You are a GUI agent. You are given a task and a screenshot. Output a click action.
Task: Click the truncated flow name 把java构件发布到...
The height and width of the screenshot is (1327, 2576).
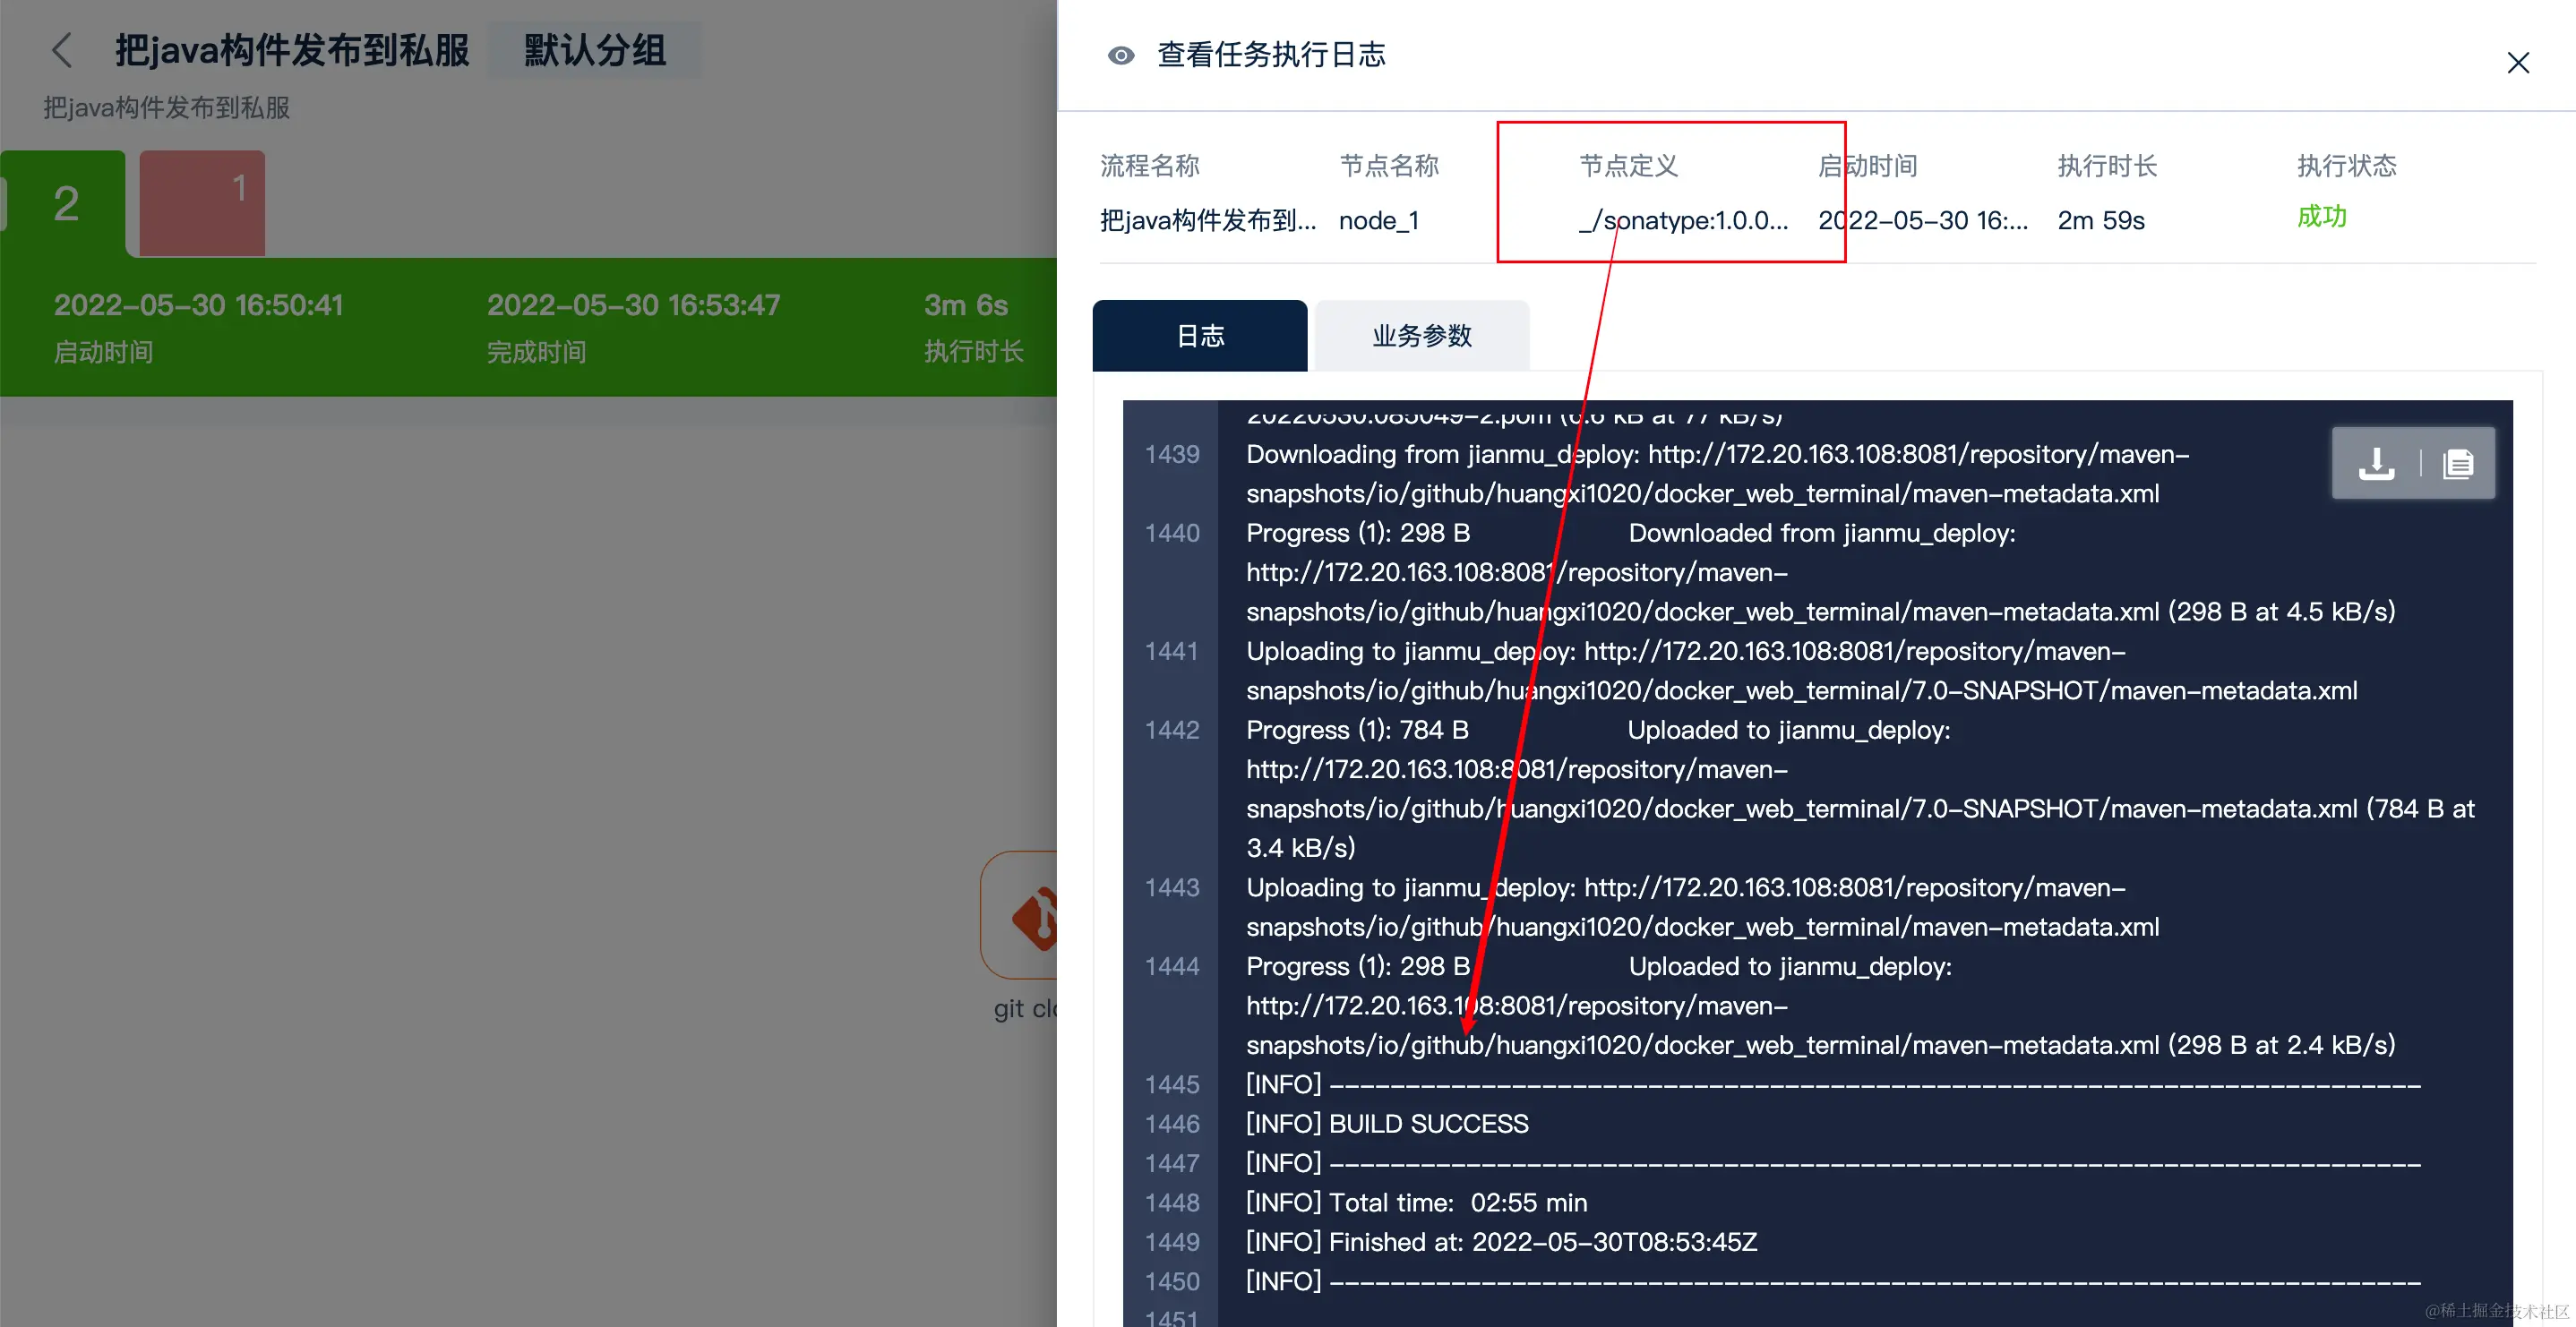click(1207, 220)
